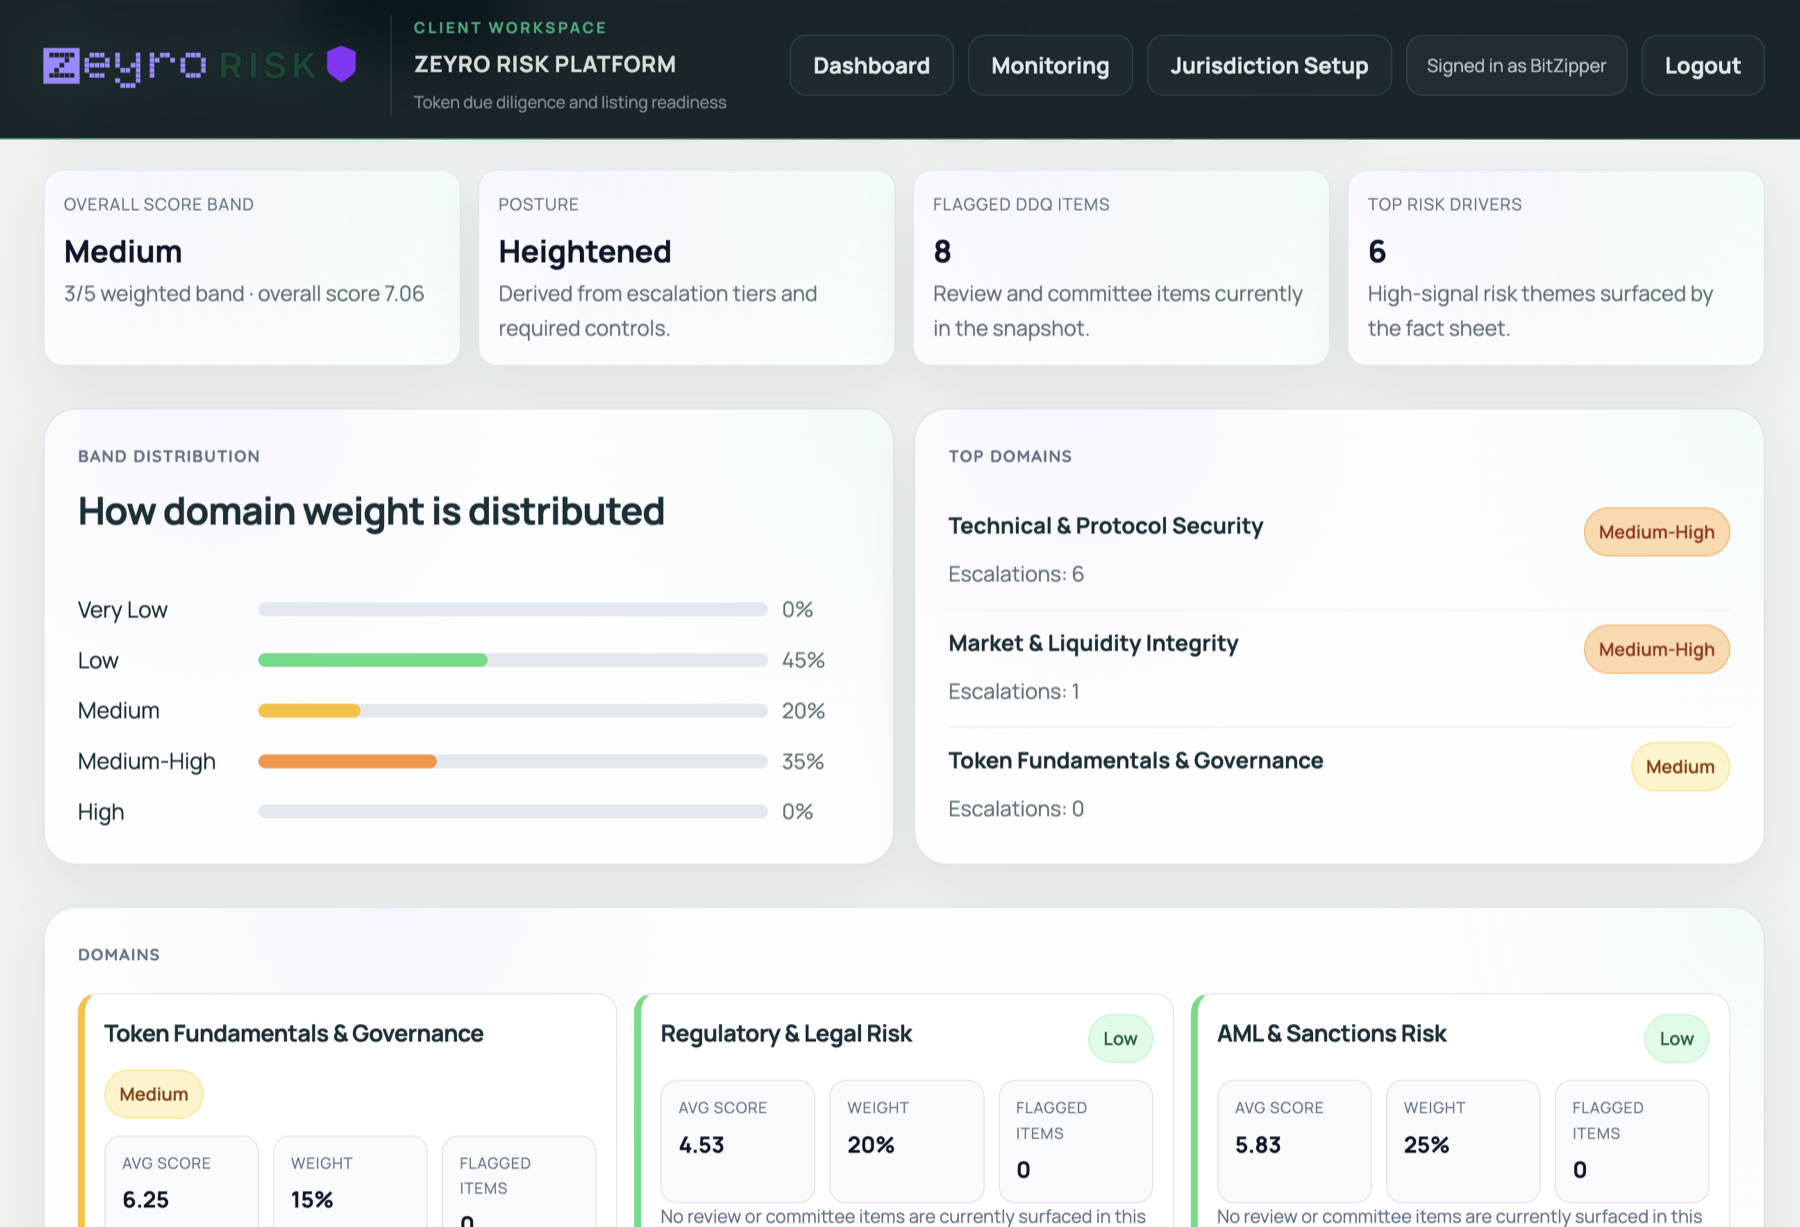Viewport: 1800px width, 1227px height.
Task: Click the Medium badge on Token Fundamentals & Governance
Action: pyautogui.click(x=1680, y=767)
